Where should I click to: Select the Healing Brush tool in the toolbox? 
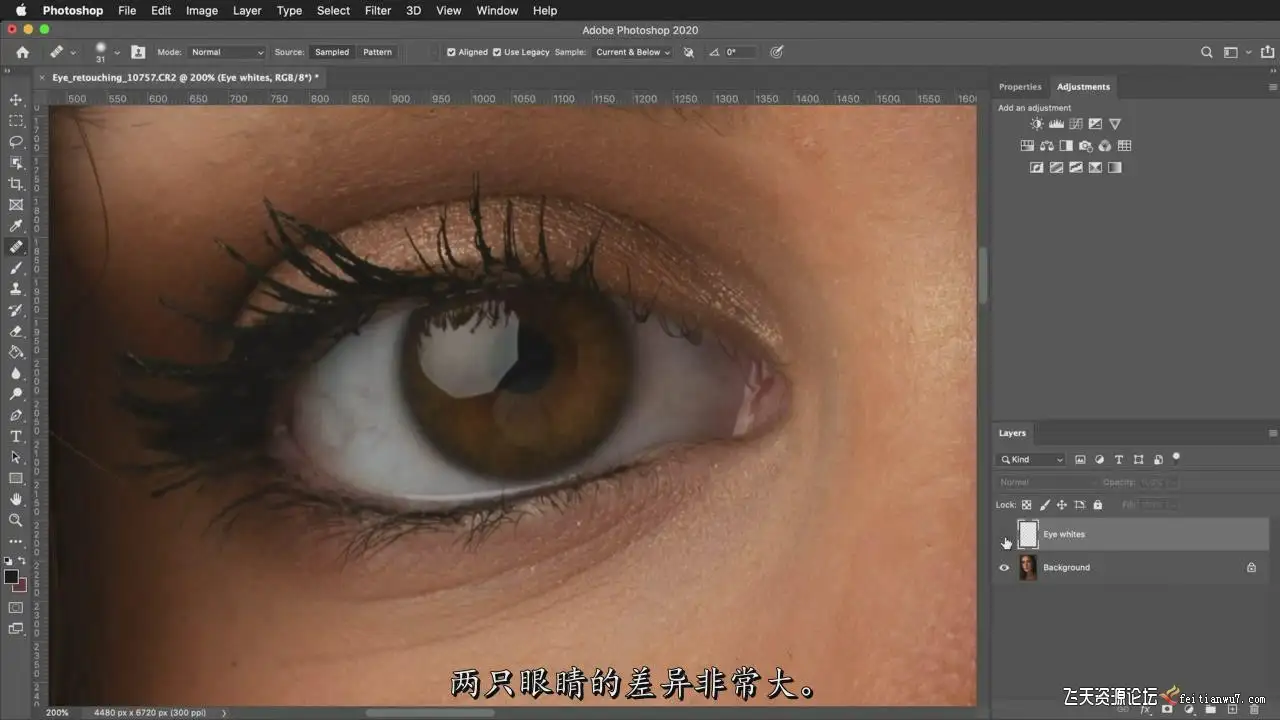coord(16,247)
